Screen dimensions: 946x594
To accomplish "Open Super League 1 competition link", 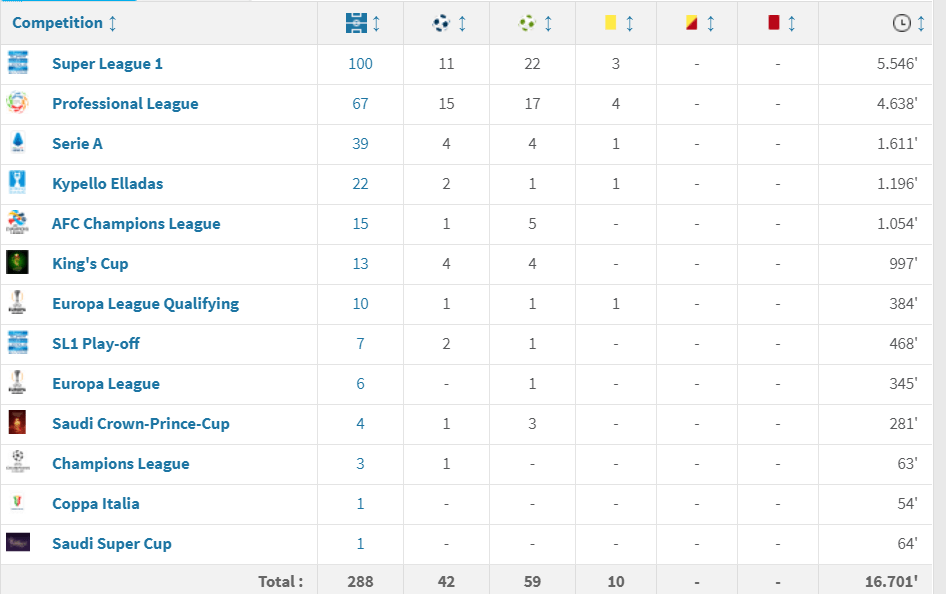I will (107, 64).
